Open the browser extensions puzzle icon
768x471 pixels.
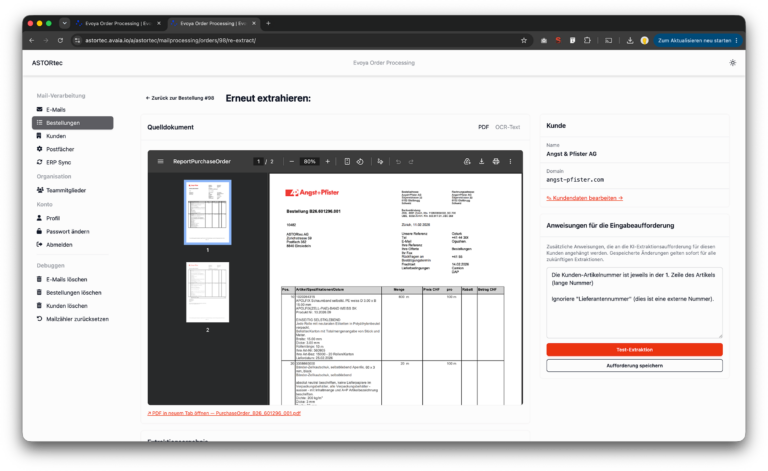[587, 41]
